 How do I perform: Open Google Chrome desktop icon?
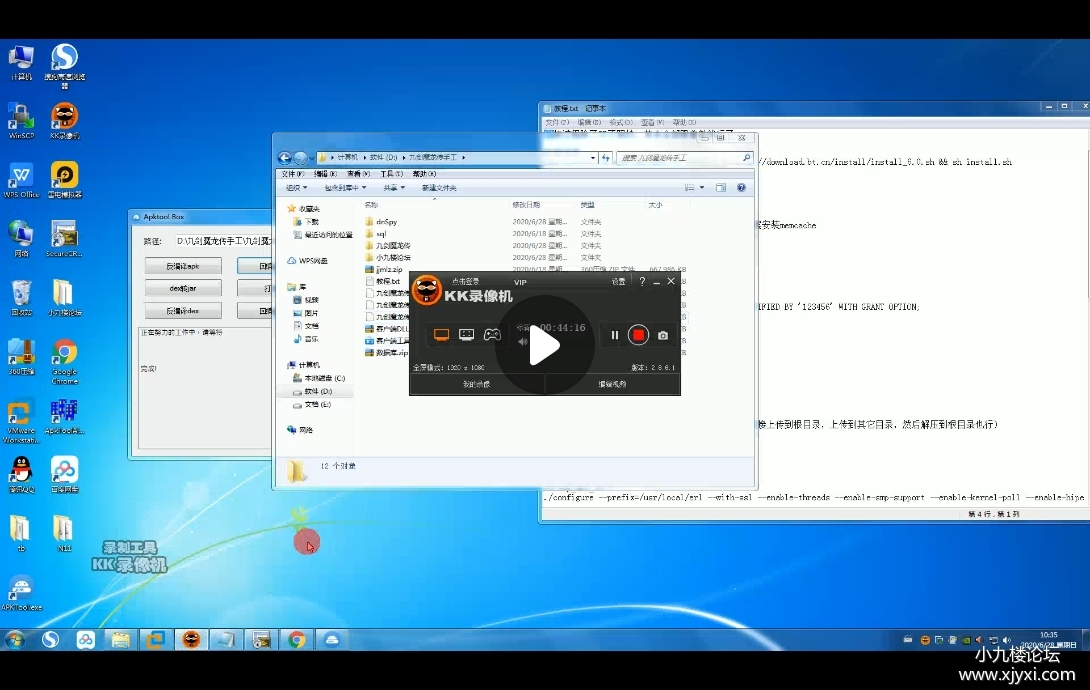(65, 354)
